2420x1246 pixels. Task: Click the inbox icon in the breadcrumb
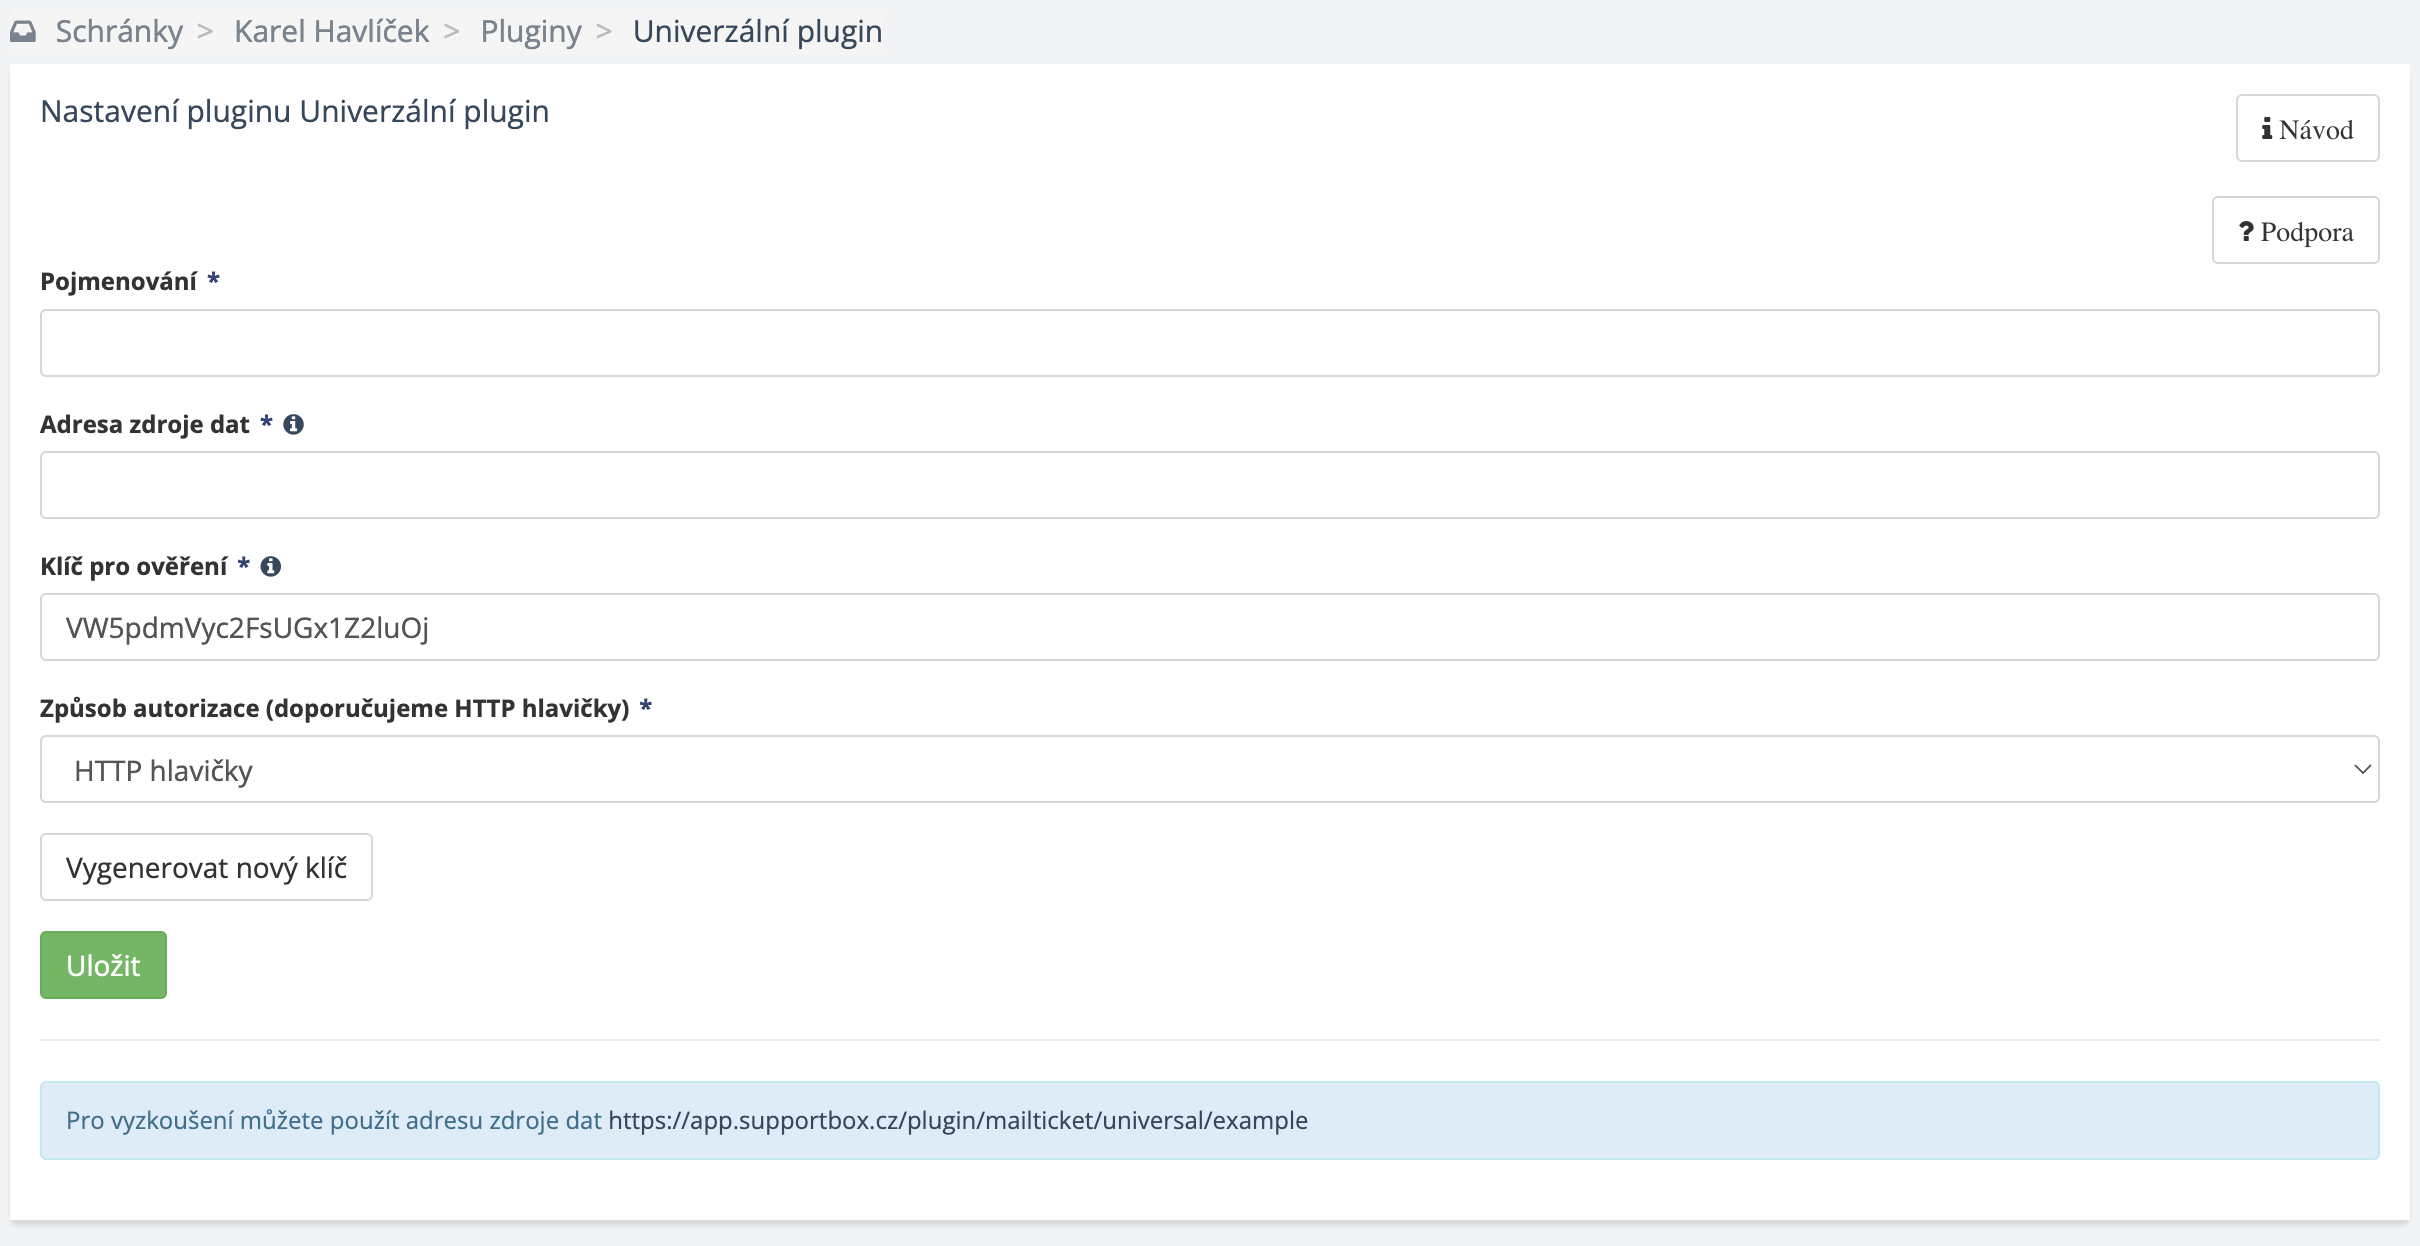tap(23, 32)
